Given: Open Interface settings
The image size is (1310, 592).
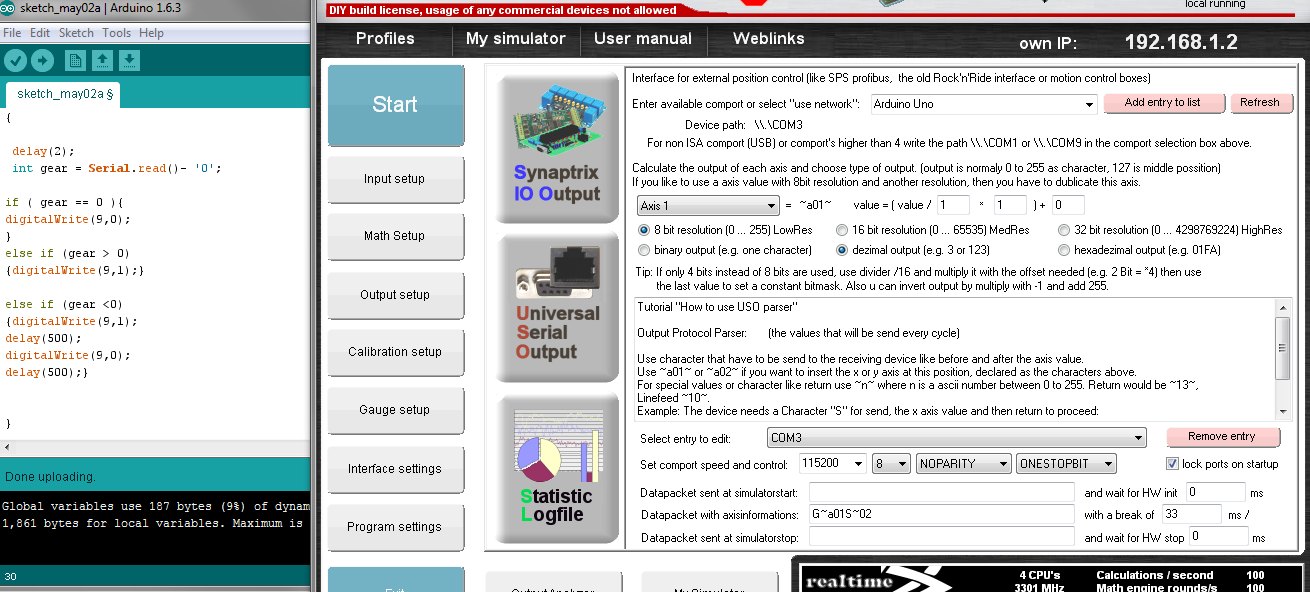Looking at the screenshot, I should click(395, 469).
